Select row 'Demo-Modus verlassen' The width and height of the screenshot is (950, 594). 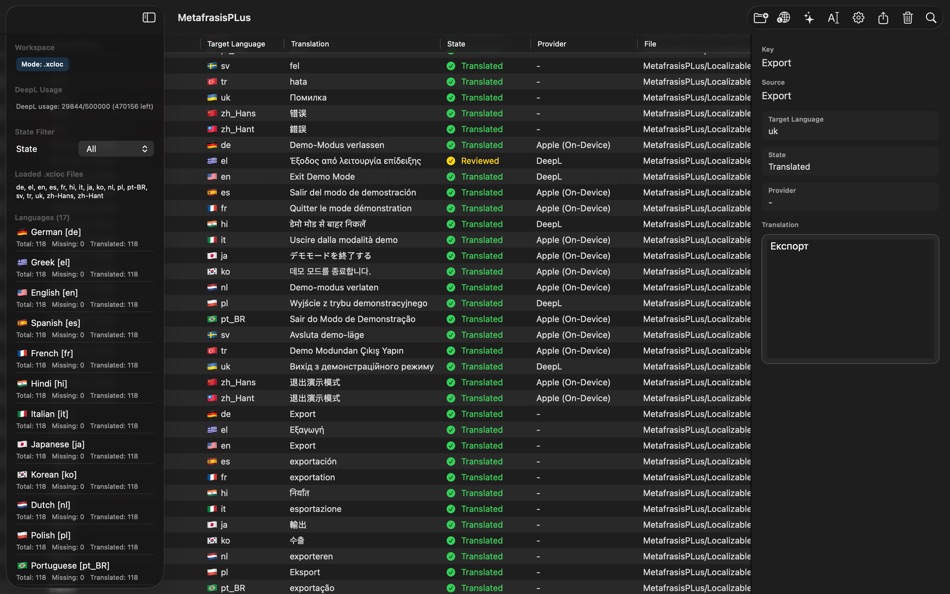click(457, 145)
